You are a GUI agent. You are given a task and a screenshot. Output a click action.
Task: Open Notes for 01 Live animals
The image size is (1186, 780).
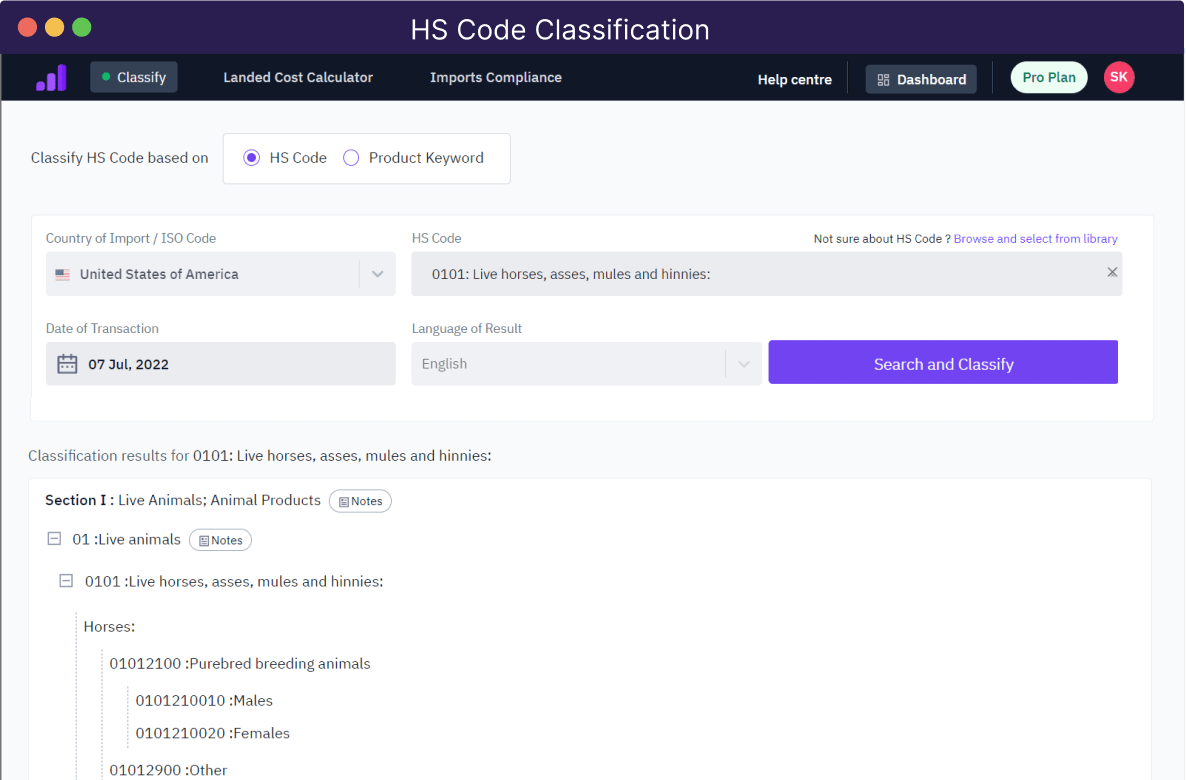pyautogui.click(x=220, y=540)
